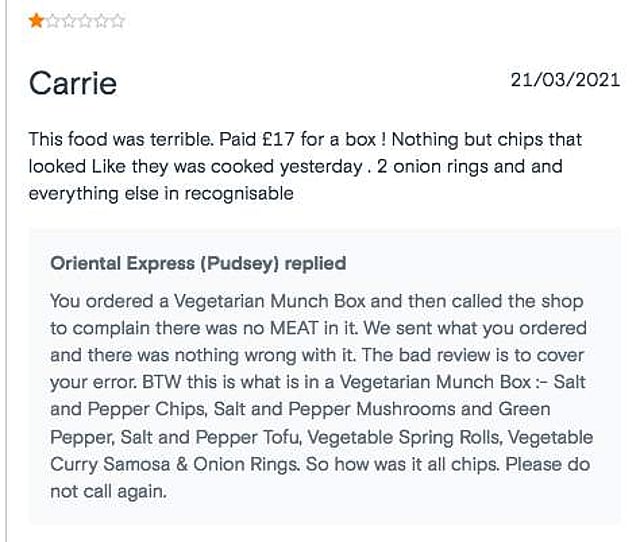Image resolution: width=640 pixels, height=542 pixels.
Task: Click 'Please do not call again' sentence
Action: (320, 478)
